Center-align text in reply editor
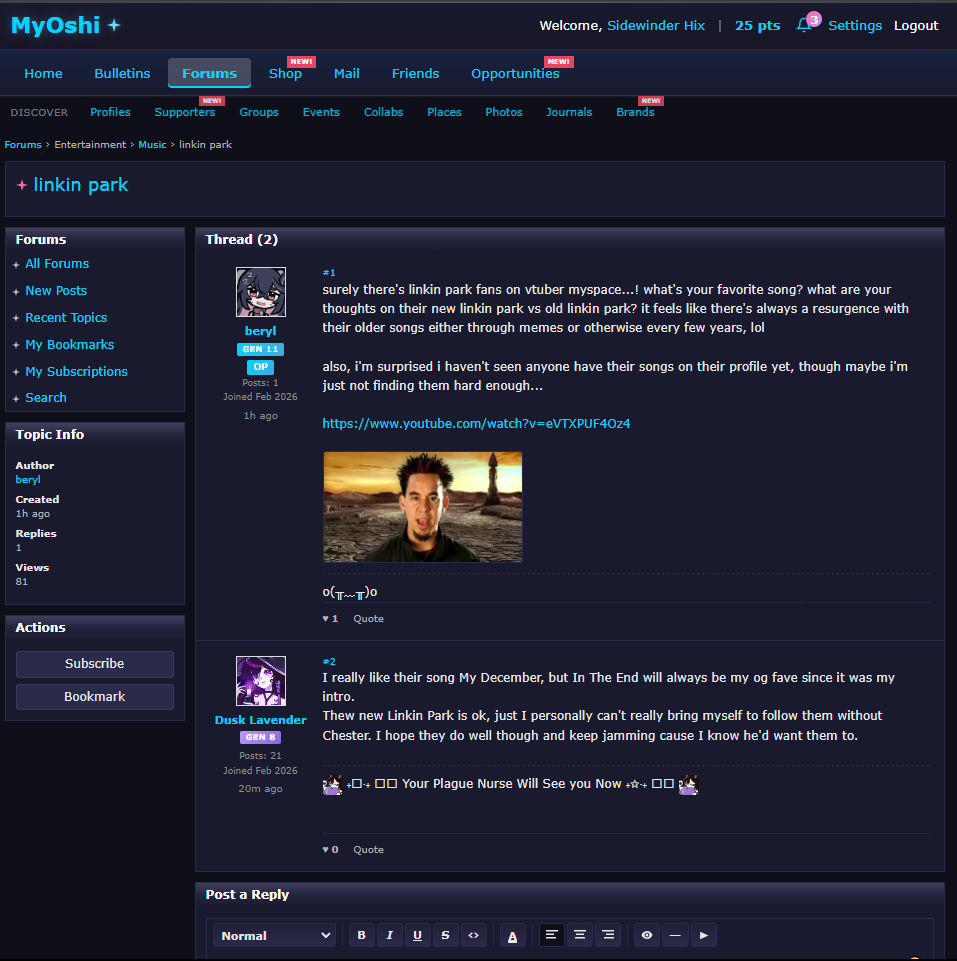 pos(579,935)
